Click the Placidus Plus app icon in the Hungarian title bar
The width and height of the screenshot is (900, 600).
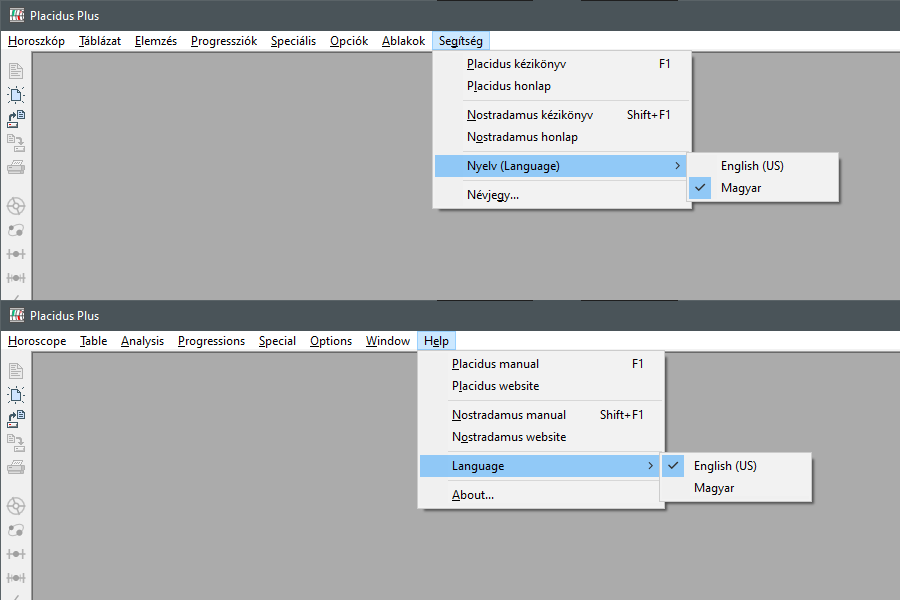17,16
